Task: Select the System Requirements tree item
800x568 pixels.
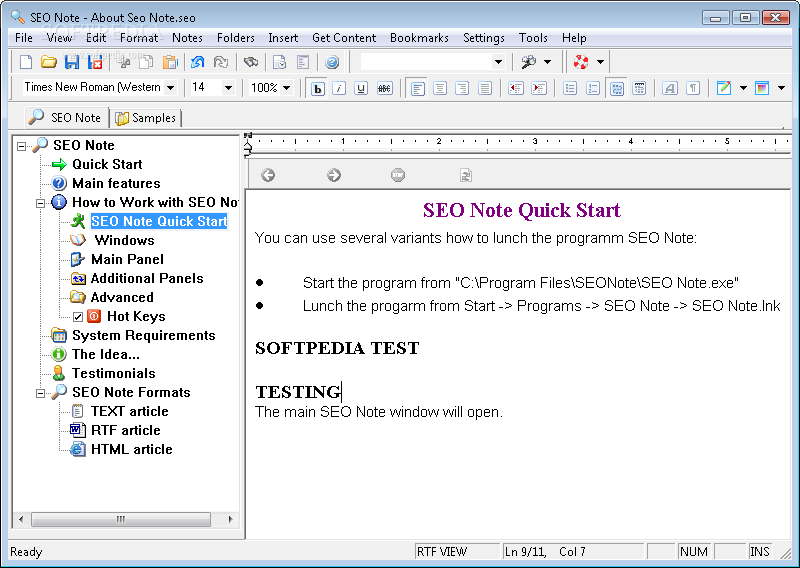Action: [x=144, y=335]
